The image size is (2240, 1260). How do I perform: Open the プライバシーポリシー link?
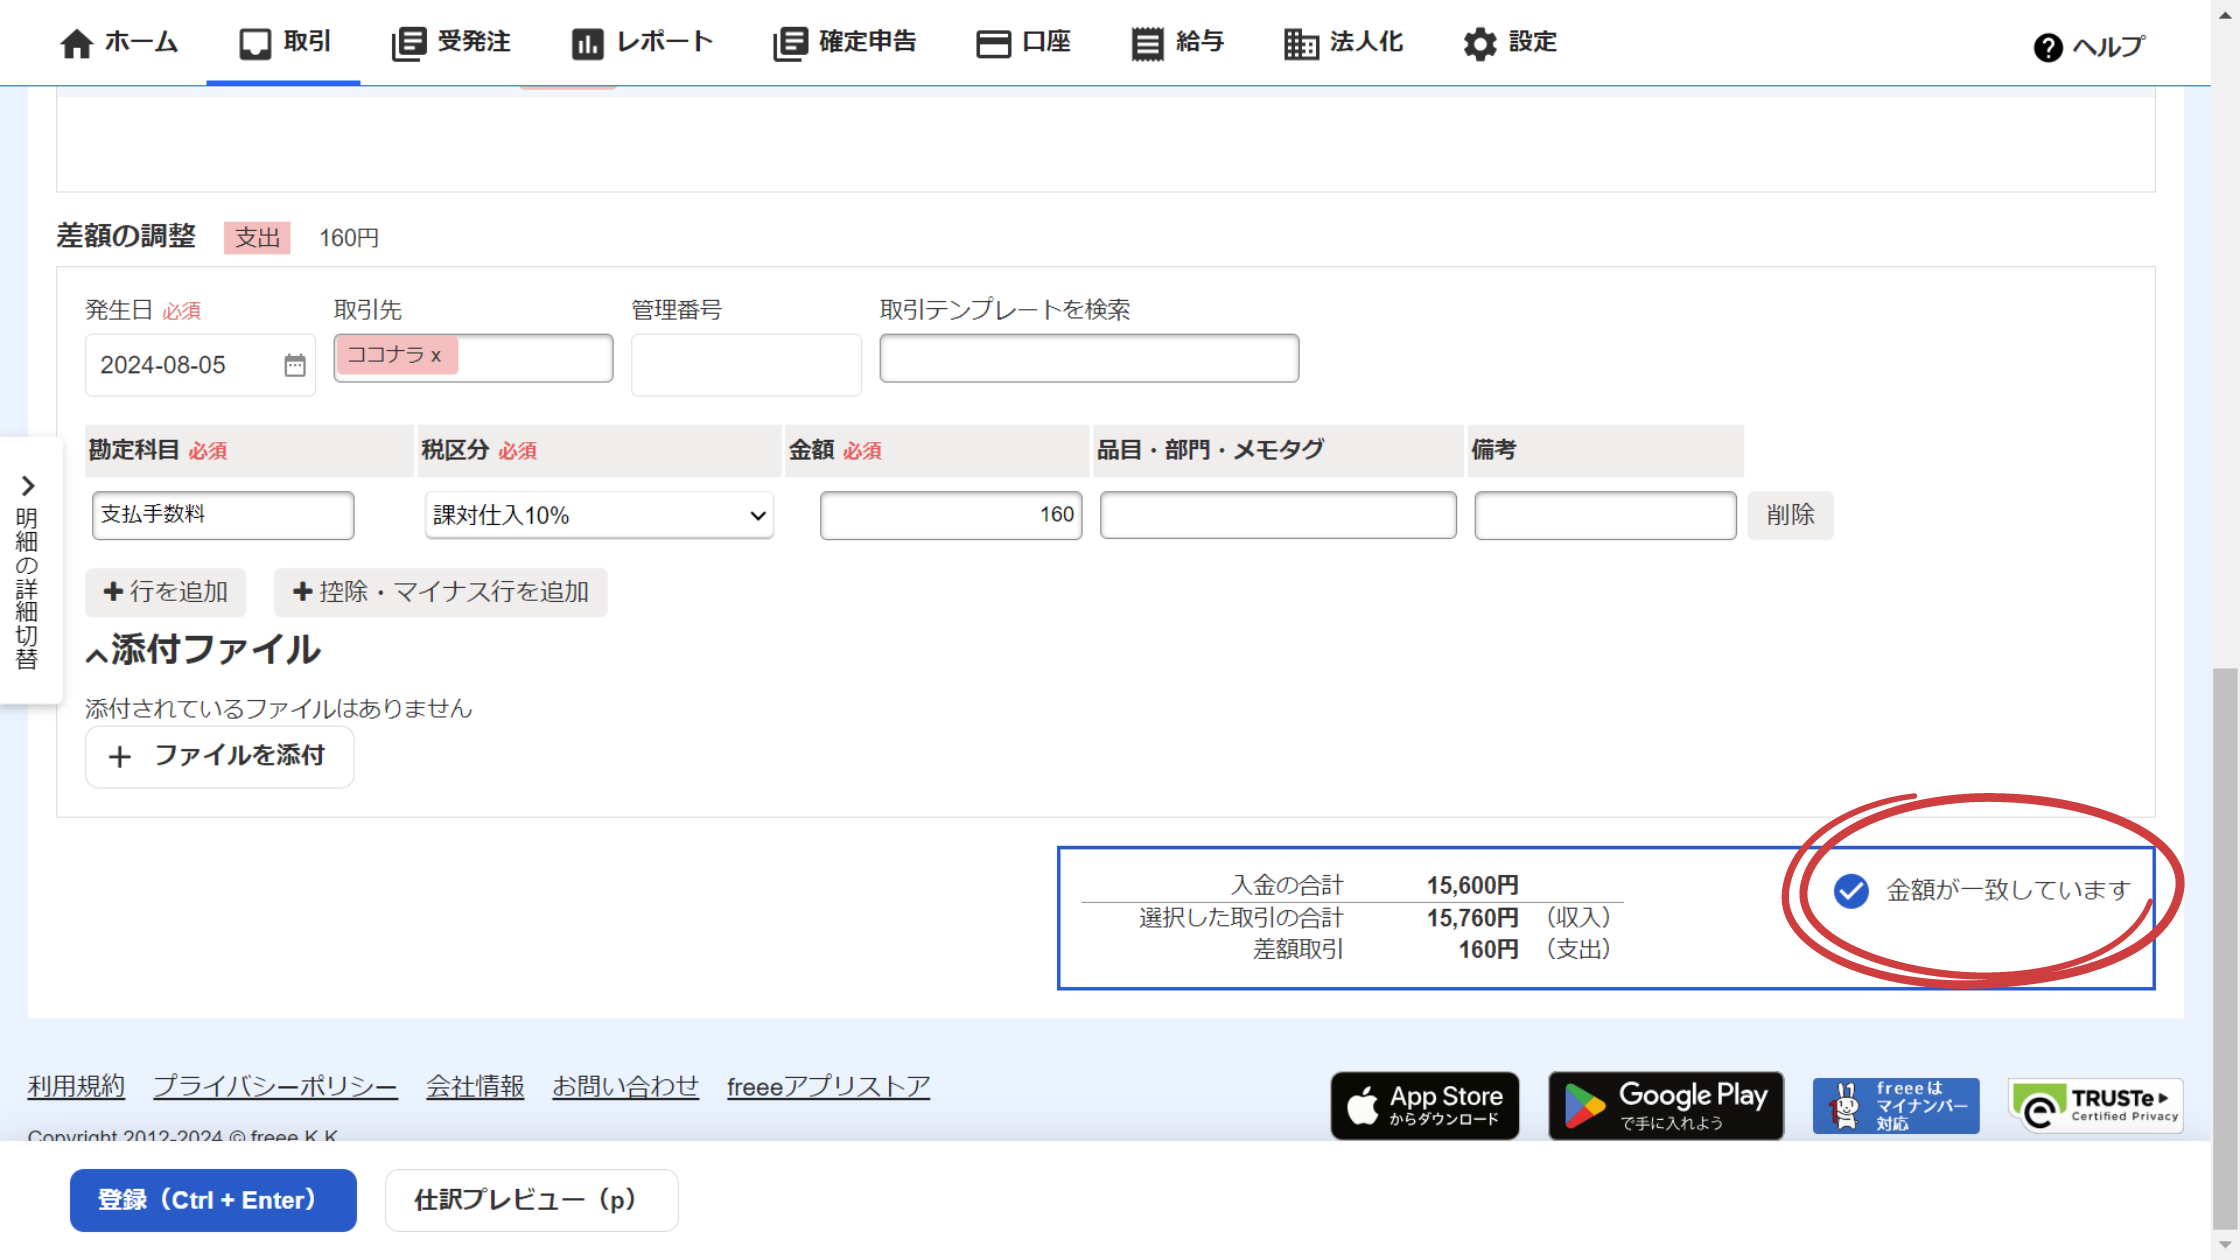(275, 1086)
